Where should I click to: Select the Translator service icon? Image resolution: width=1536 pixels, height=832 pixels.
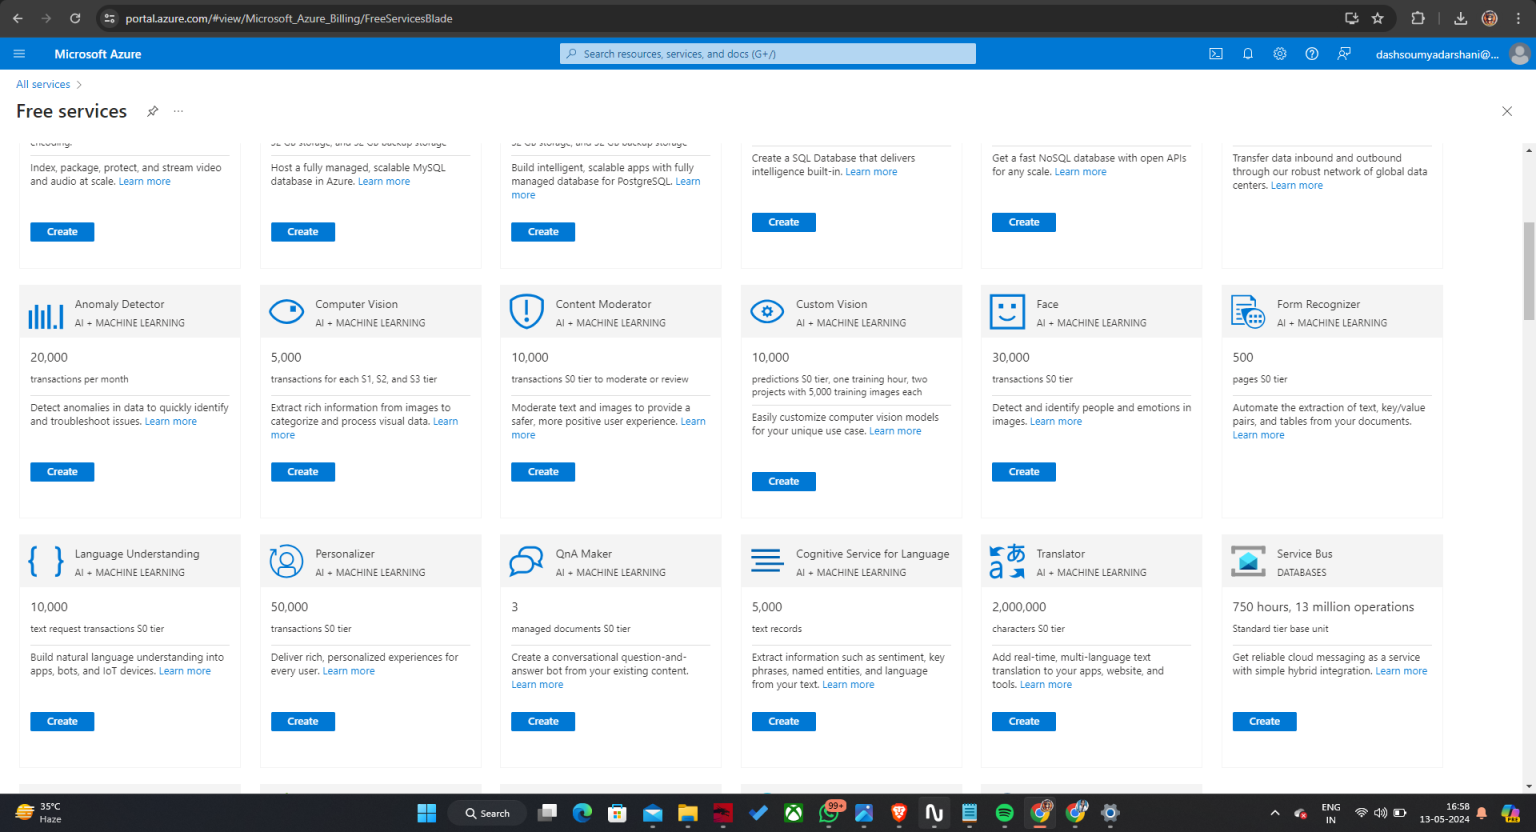pos(1006,561)
